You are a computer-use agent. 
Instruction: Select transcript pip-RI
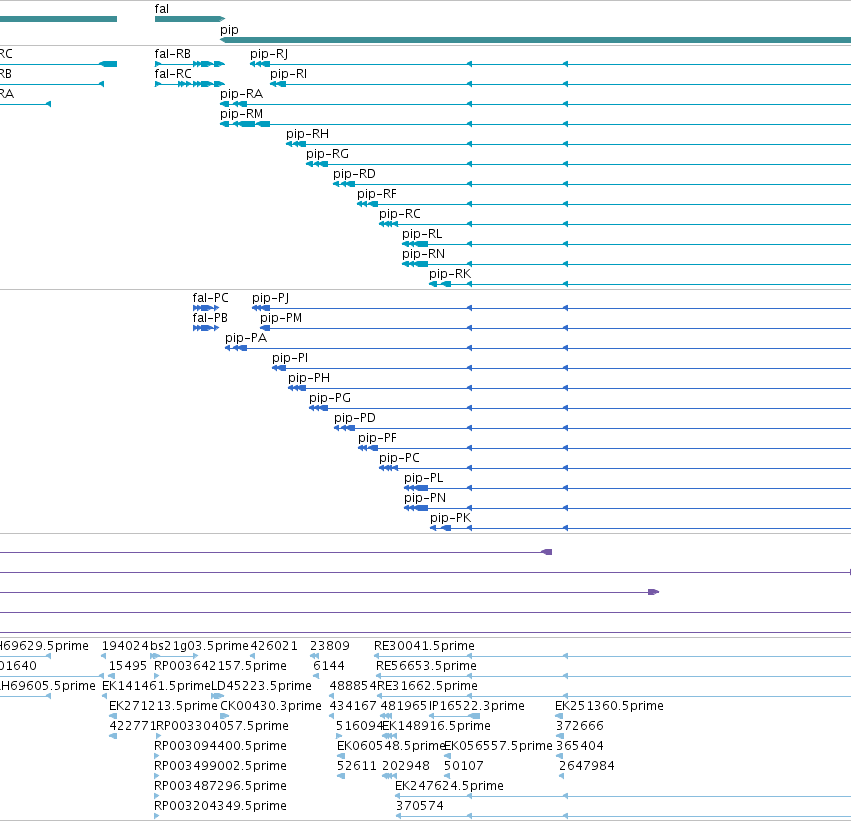pos(289,74)
